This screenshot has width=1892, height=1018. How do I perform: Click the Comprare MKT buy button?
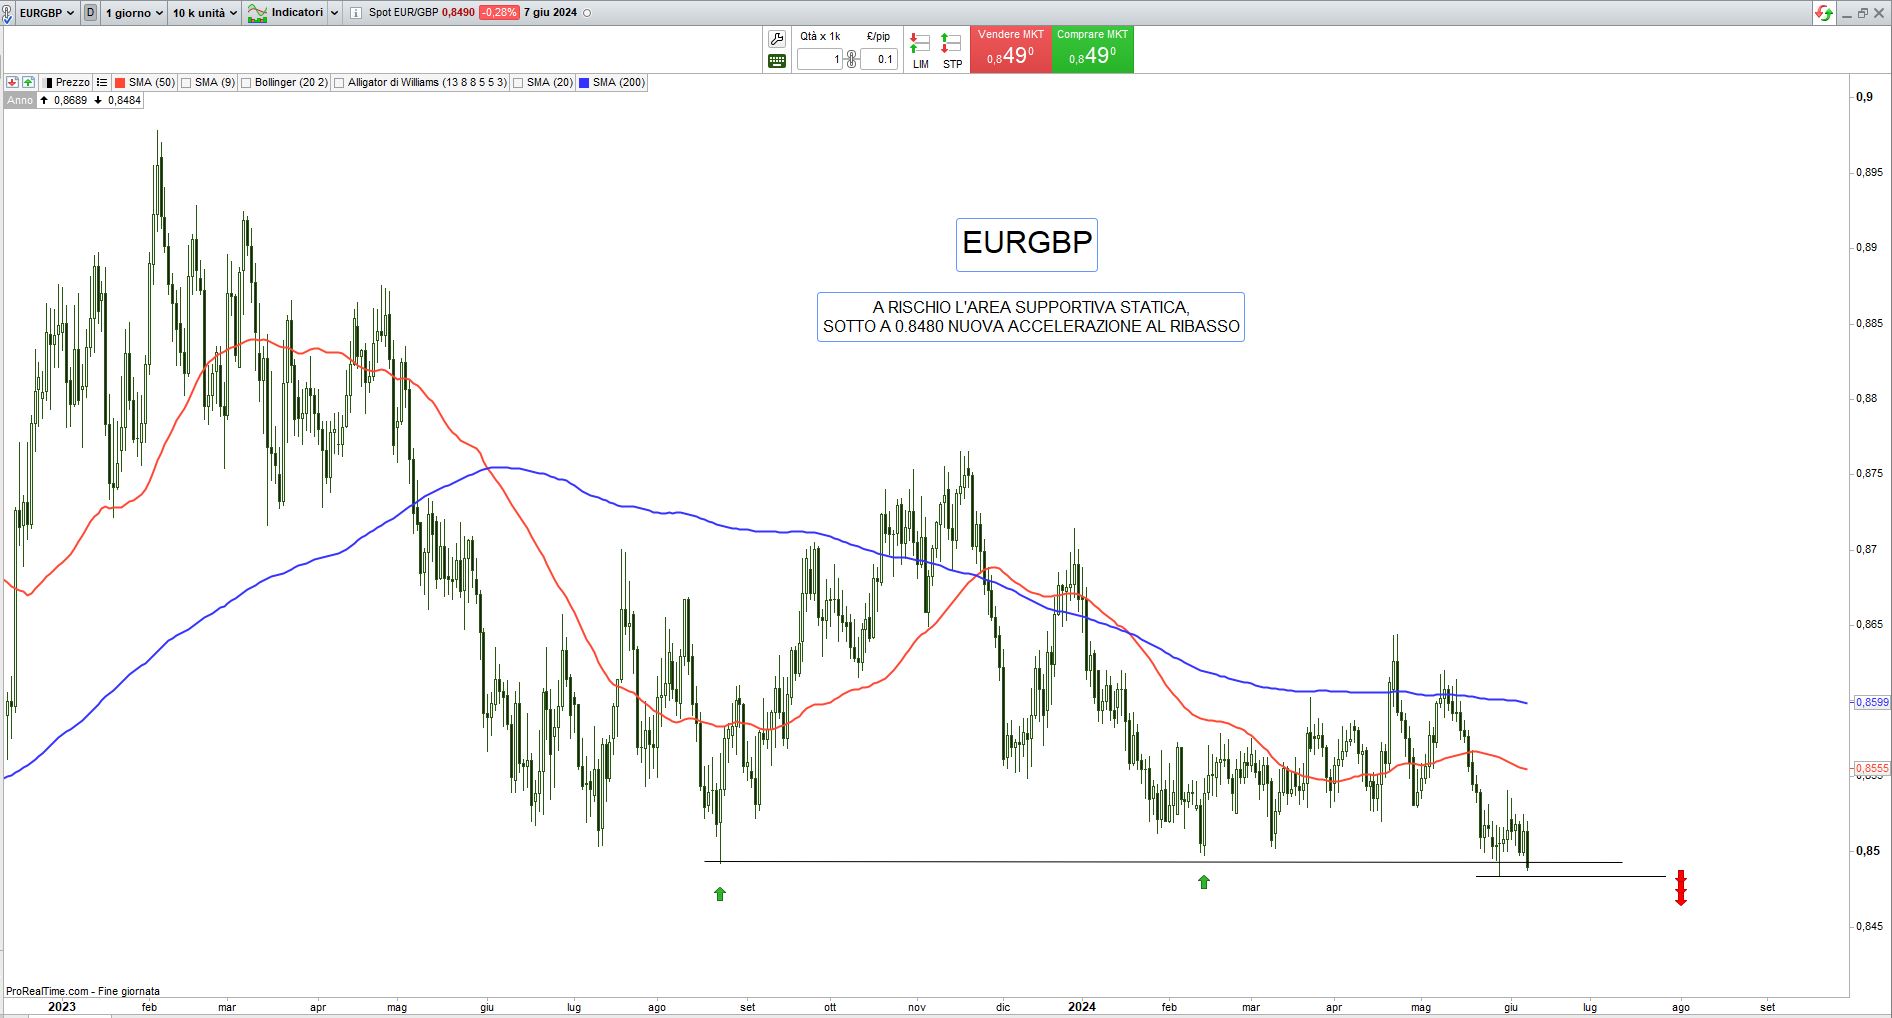tap(1093, 49)
